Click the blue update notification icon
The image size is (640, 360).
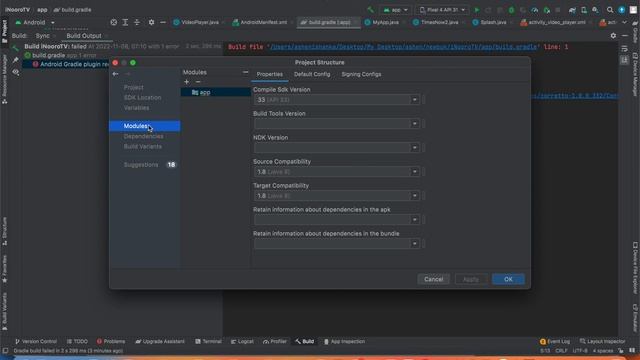(x=622, y=10)
